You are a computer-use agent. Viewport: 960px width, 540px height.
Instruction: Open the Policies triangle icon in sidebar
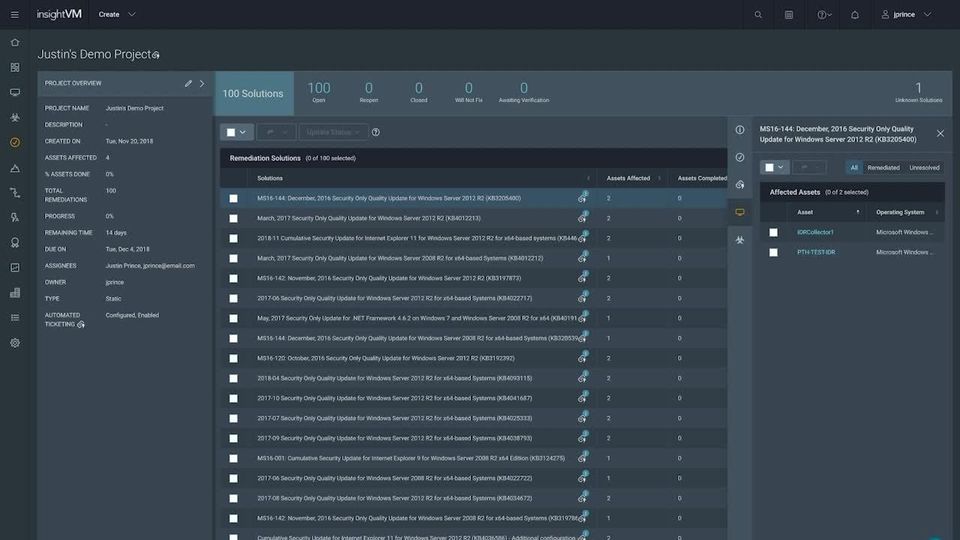pyautogui.click(x=15, y=168)
